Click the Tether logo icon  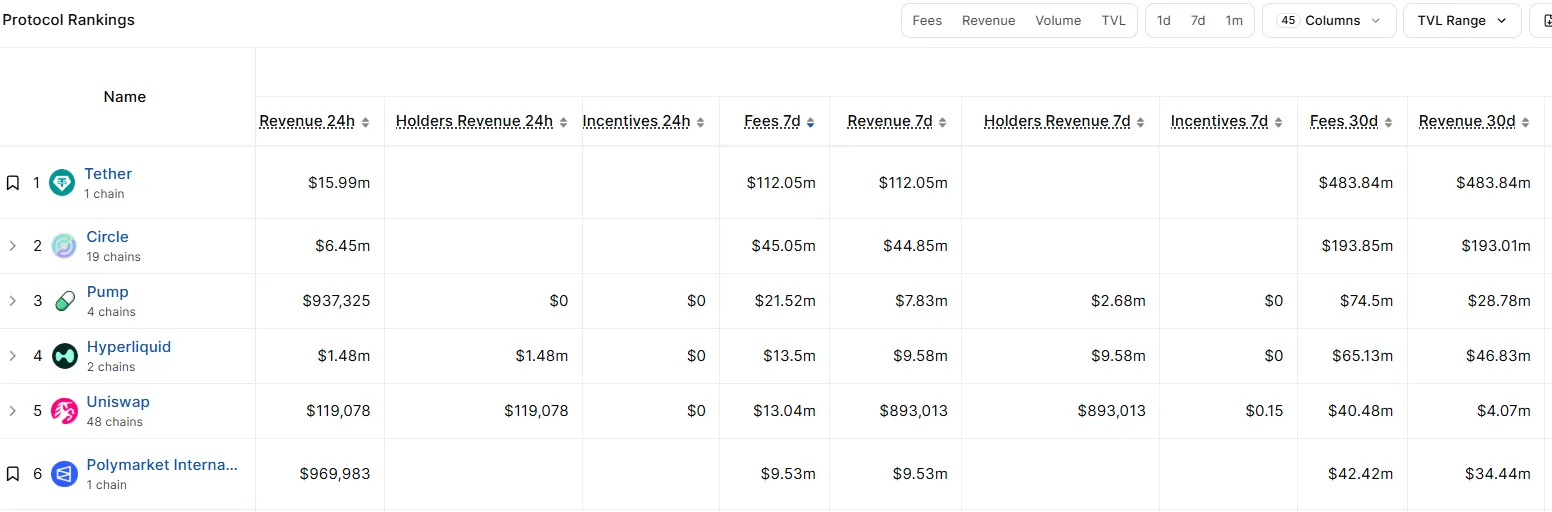tap(63, 183)
